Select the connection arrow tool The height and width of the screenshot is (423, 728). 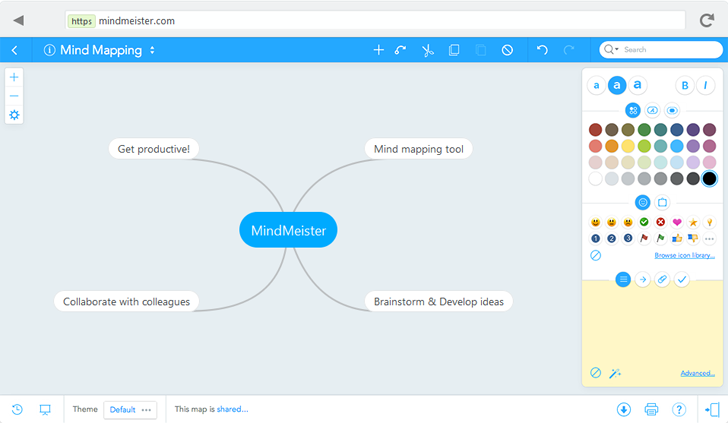400,50
